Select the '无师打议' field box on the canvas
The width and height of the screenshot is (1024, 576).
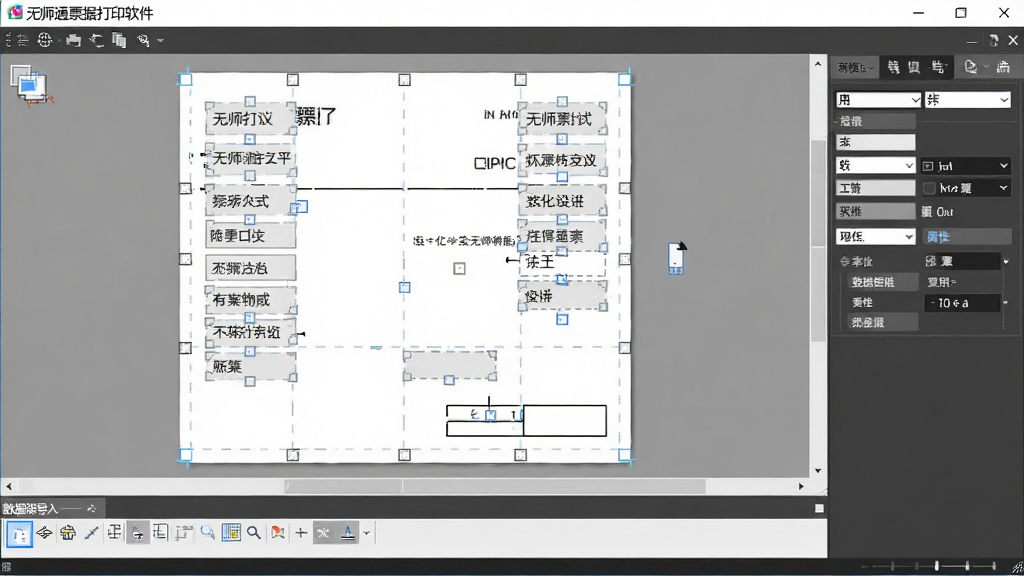250,119
